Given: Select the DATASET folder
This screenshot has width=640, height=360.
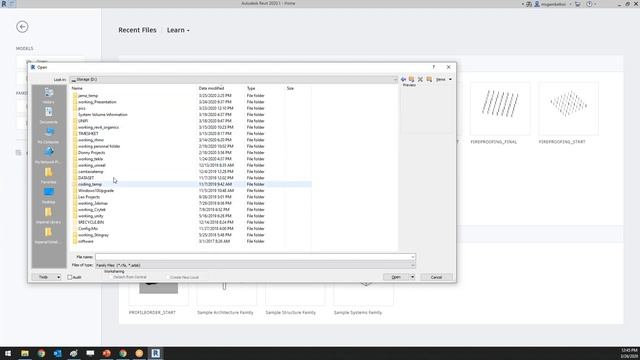Looking at the screenshot, I should point(86,178).
